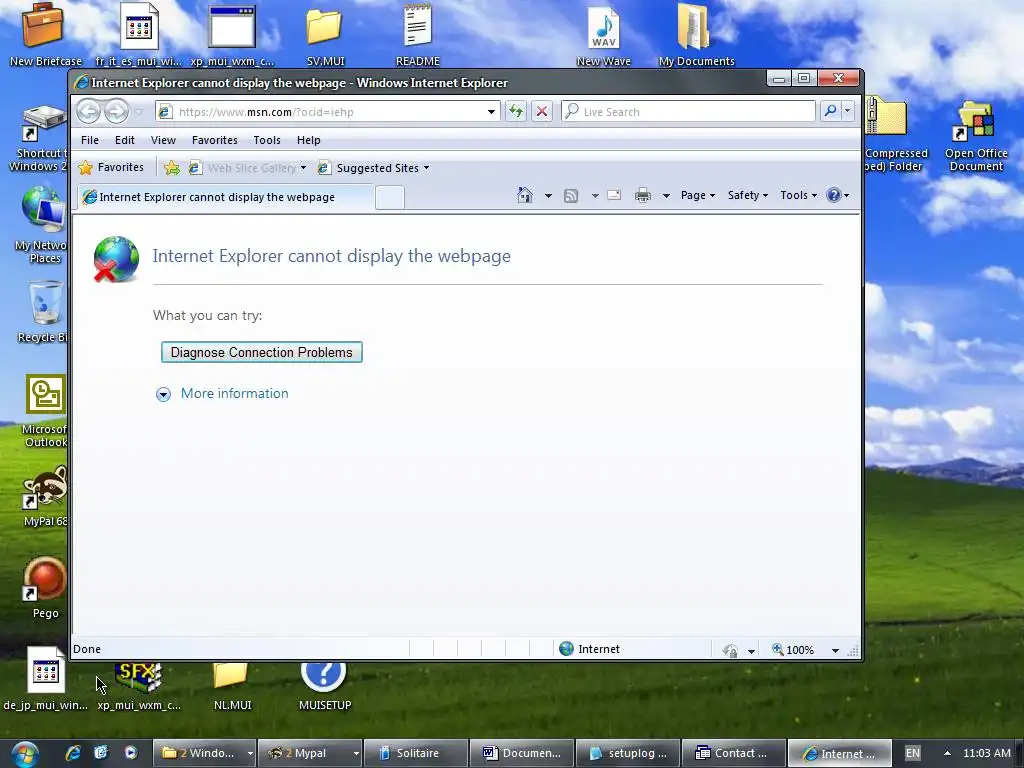Click the privacy report icon in status bar
This screenshot has width=1024, height=768.
click(730, 650)
